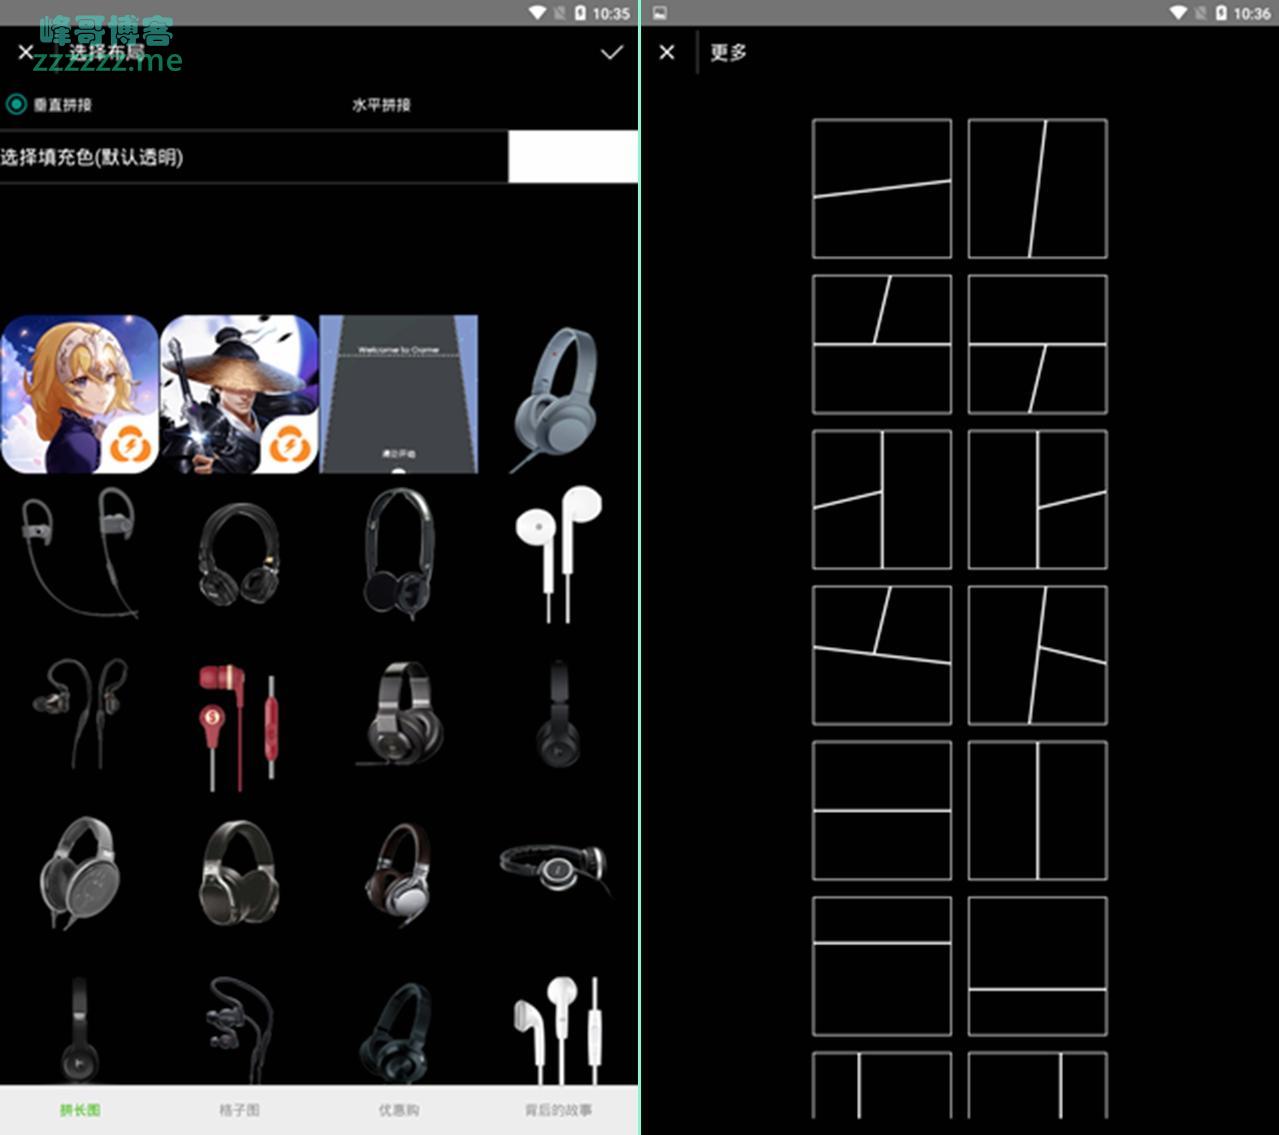Choose layout with full top and slanted-split bottom

[1038, 344]
